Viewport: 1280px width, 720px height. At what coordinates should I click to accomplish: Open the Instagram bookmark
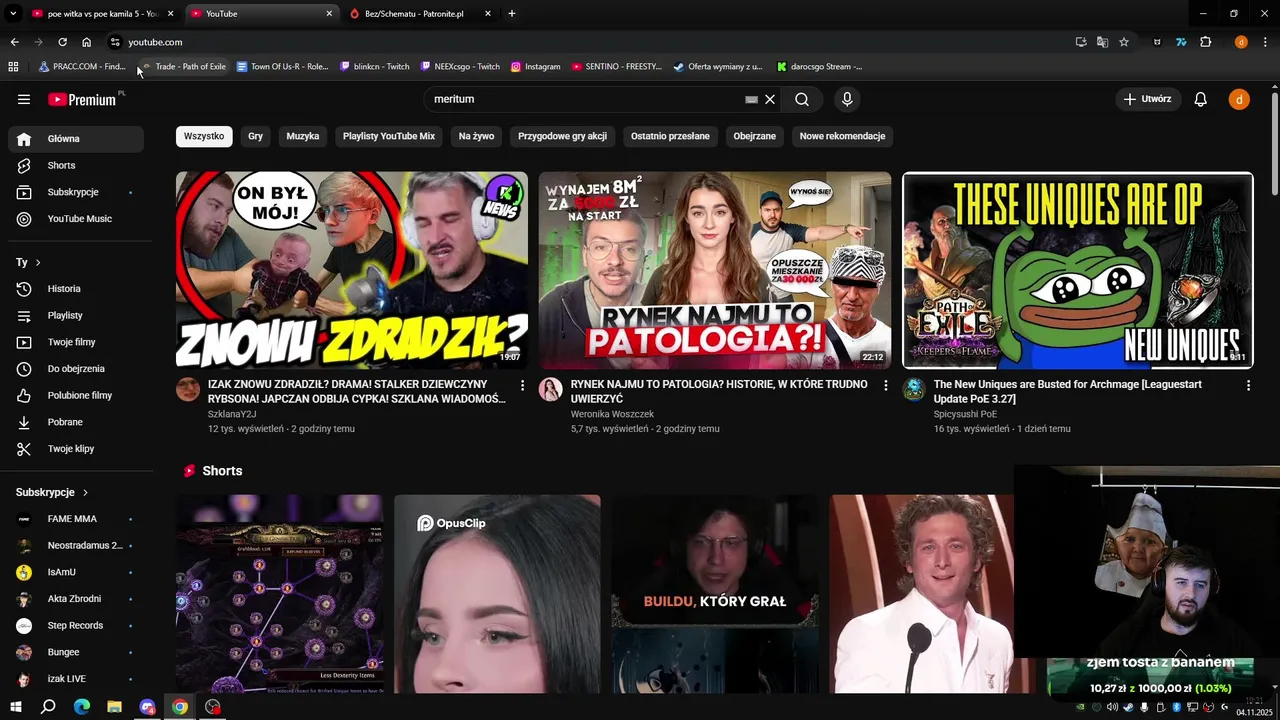[x=535, y=67]
